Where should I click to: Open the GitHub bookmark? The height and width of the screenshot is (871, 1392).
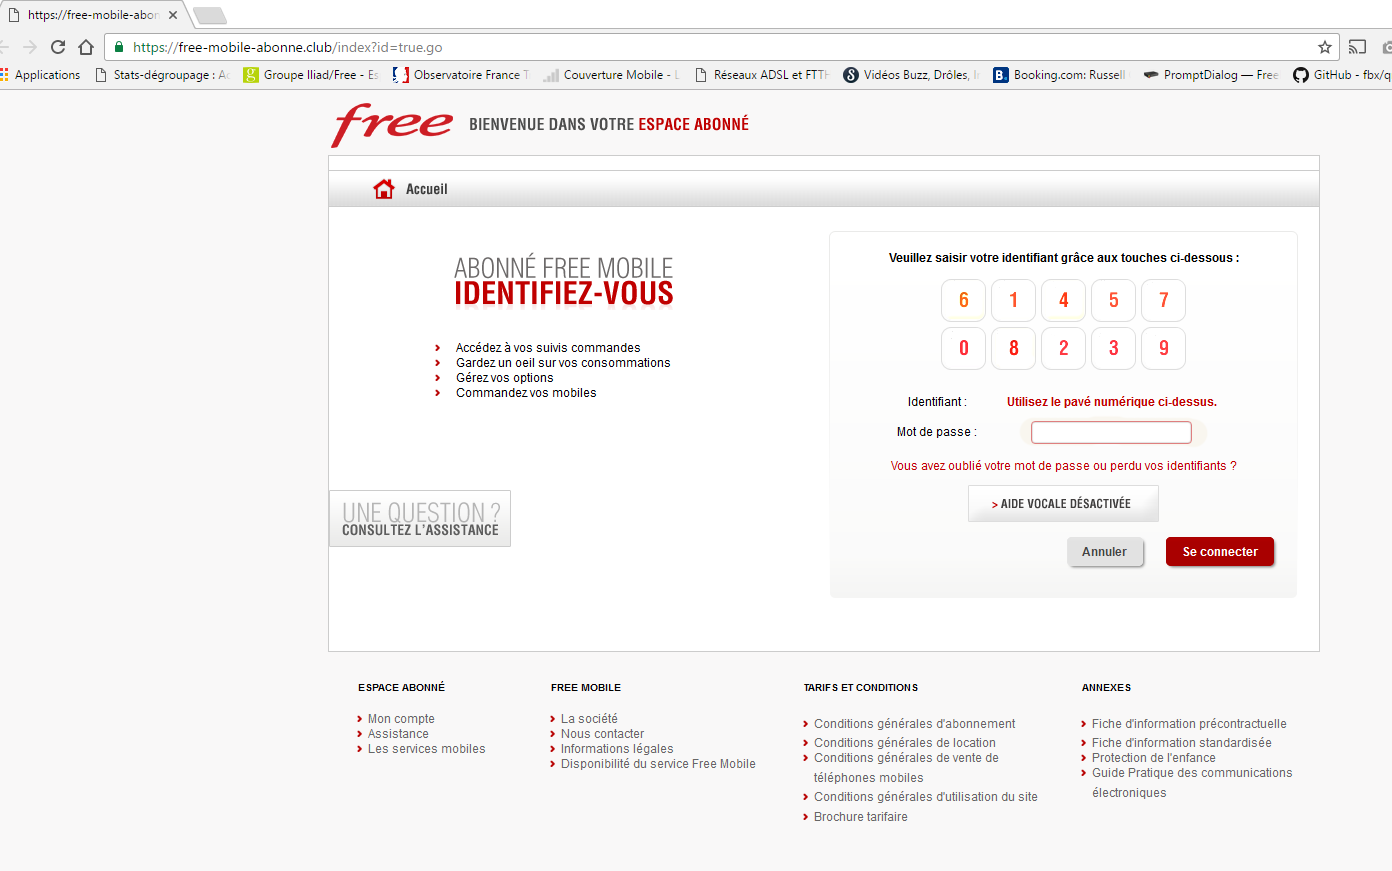click(x=1339, y=75)
